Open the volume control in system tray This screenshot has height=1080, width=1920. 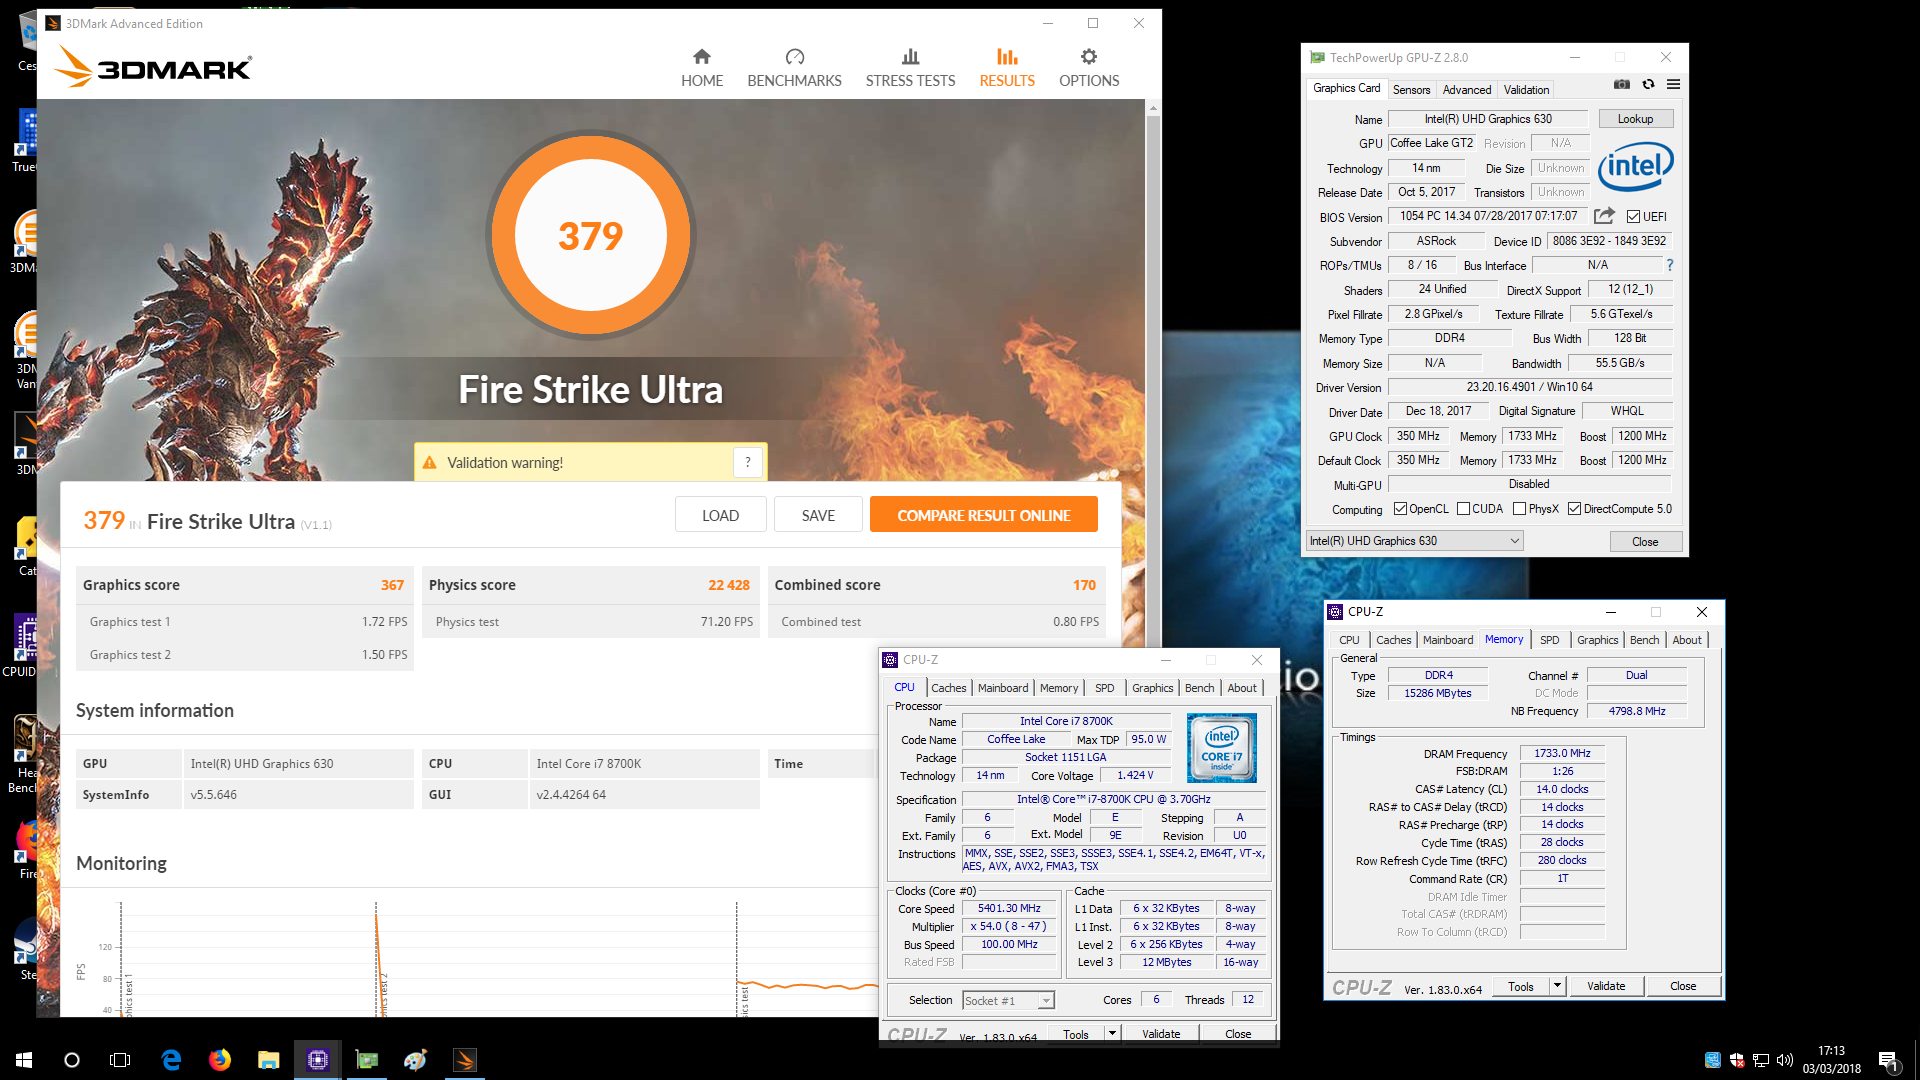point(1785,1060)
